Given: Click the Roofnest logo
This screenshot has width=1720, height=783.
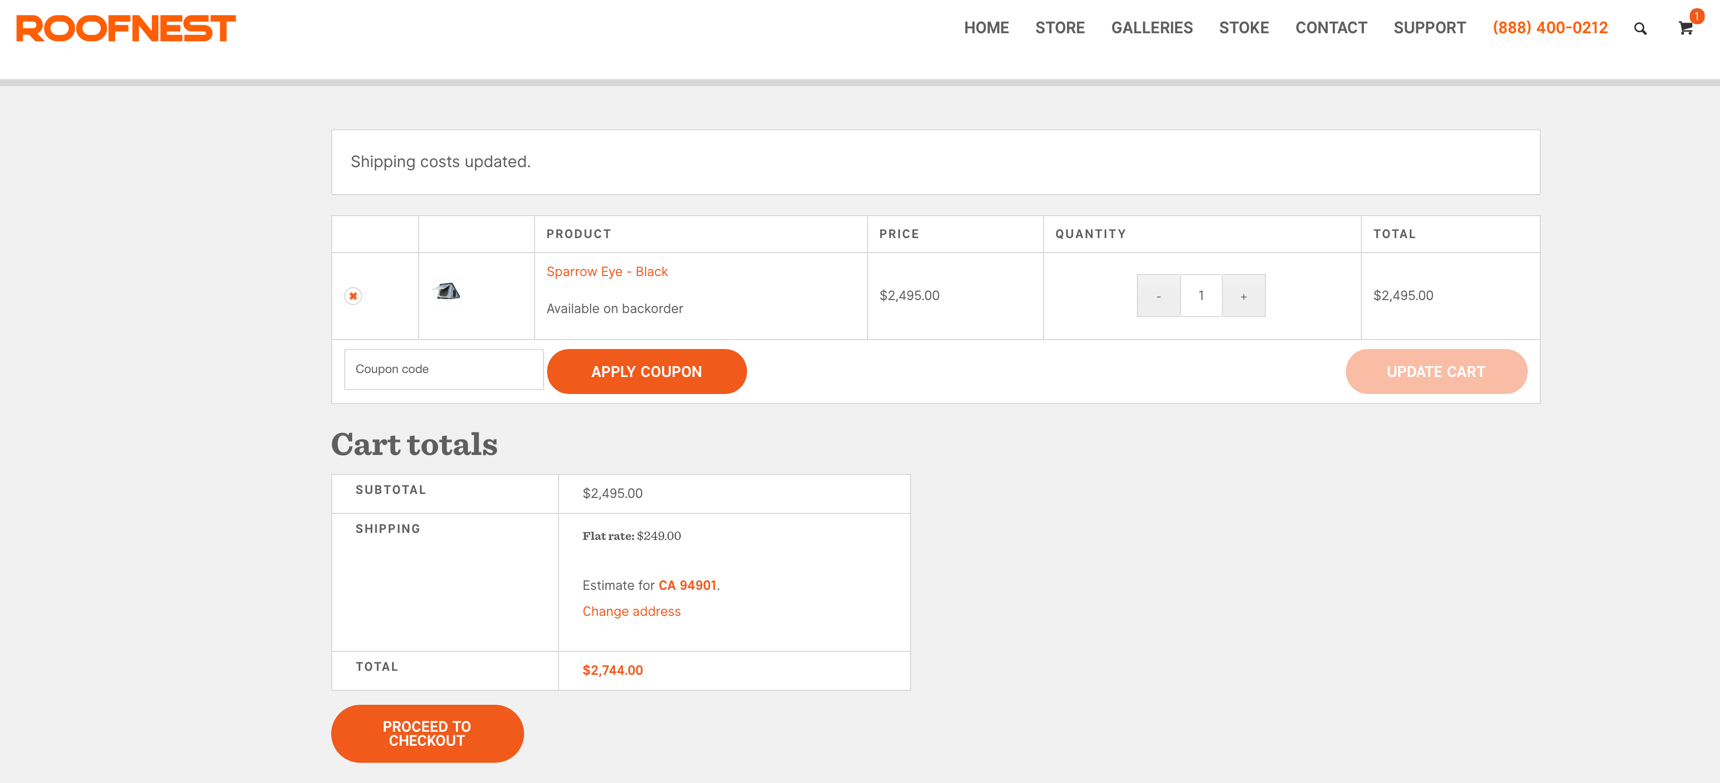Looking at the screenshot, I should click(x=126, y=28).
